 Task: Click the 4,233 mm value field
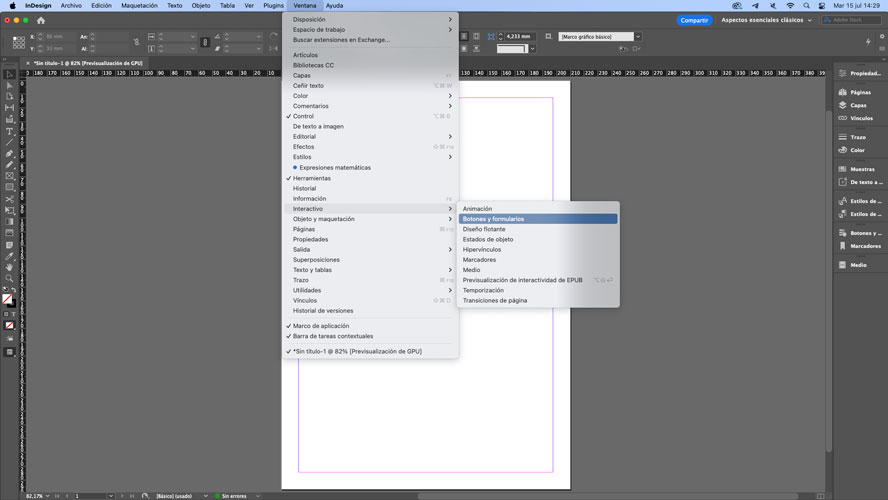click(x=519, y=37)
